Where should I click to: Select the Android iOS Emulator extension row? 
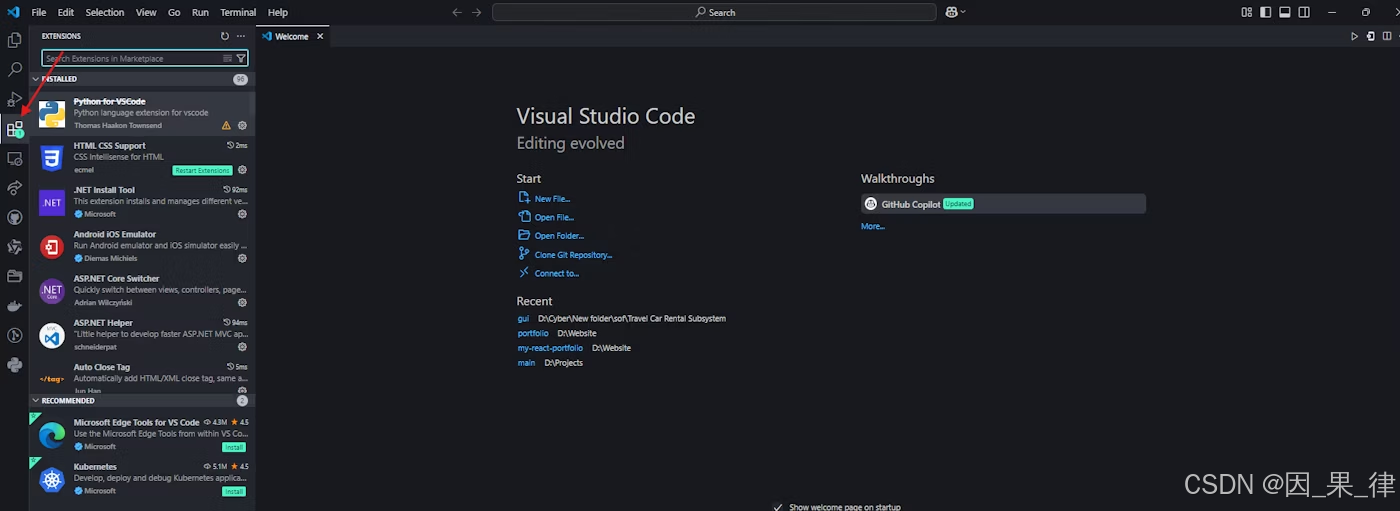point(141,246)
